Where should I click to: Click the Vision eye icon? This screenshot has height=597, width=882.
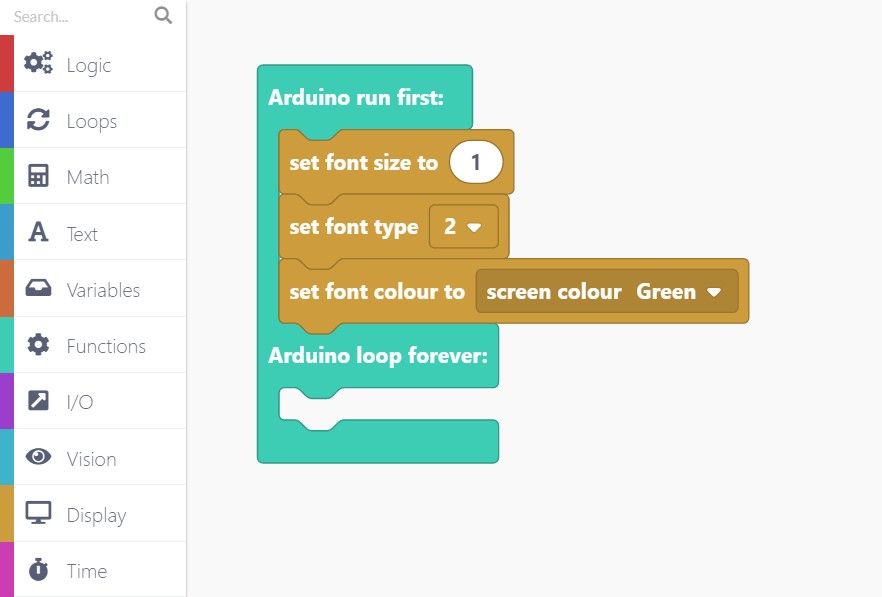(x=38, y=457)
